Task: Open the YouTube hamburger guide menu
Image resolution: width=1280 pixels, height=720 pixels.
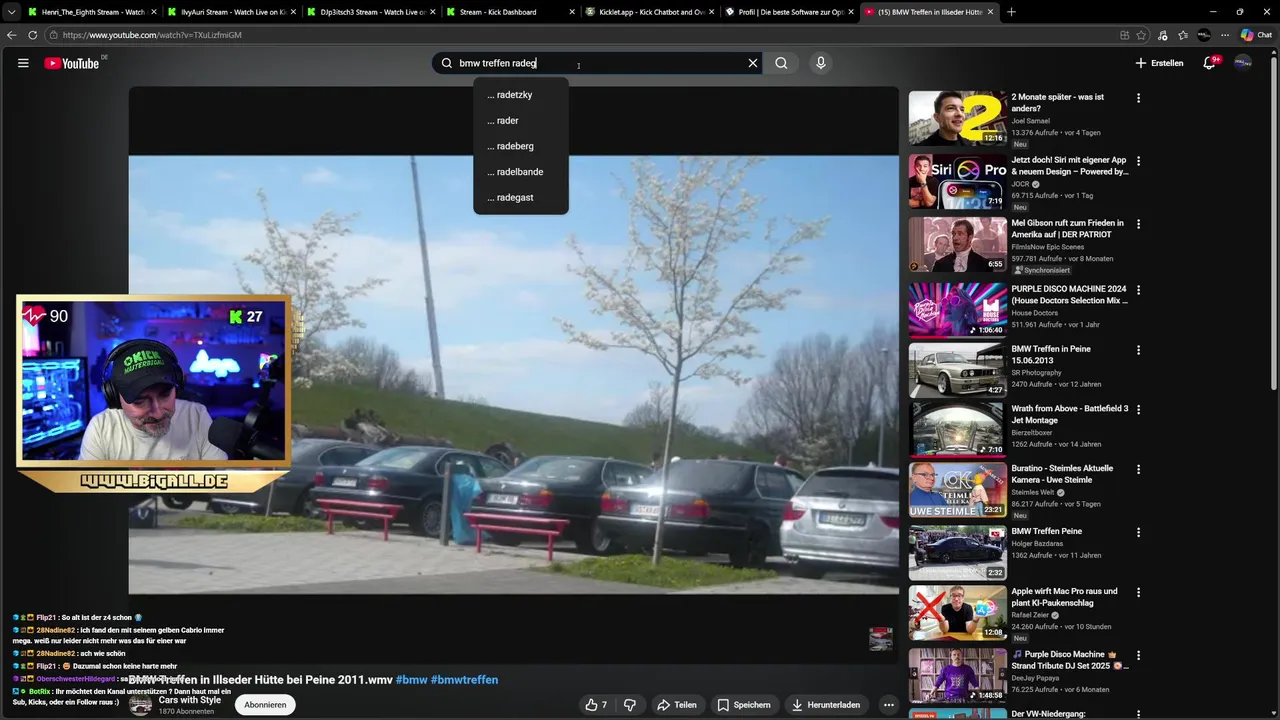Action: [x=23, y=63]
